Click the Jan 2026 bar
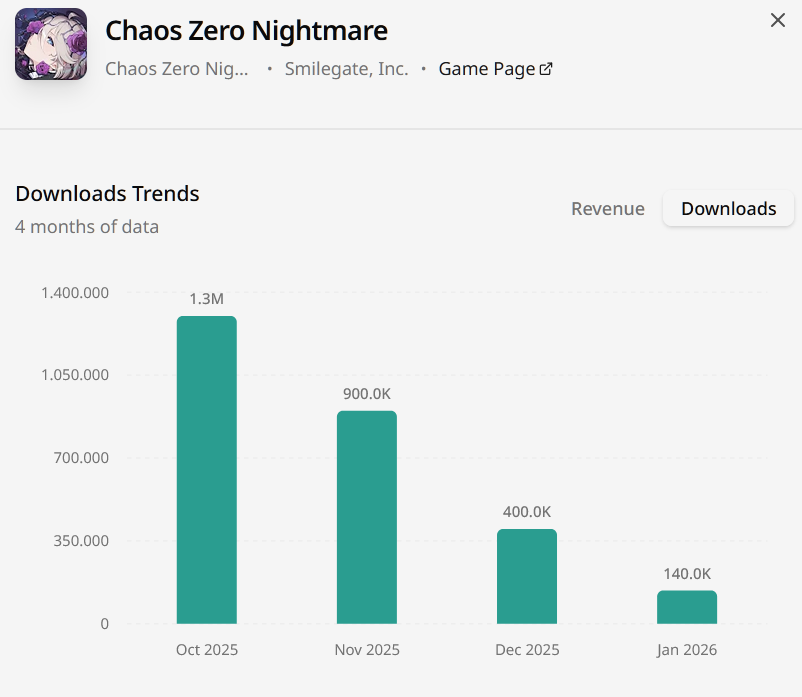Viewport: 802px width, 697px height. [x=687, y=607]
